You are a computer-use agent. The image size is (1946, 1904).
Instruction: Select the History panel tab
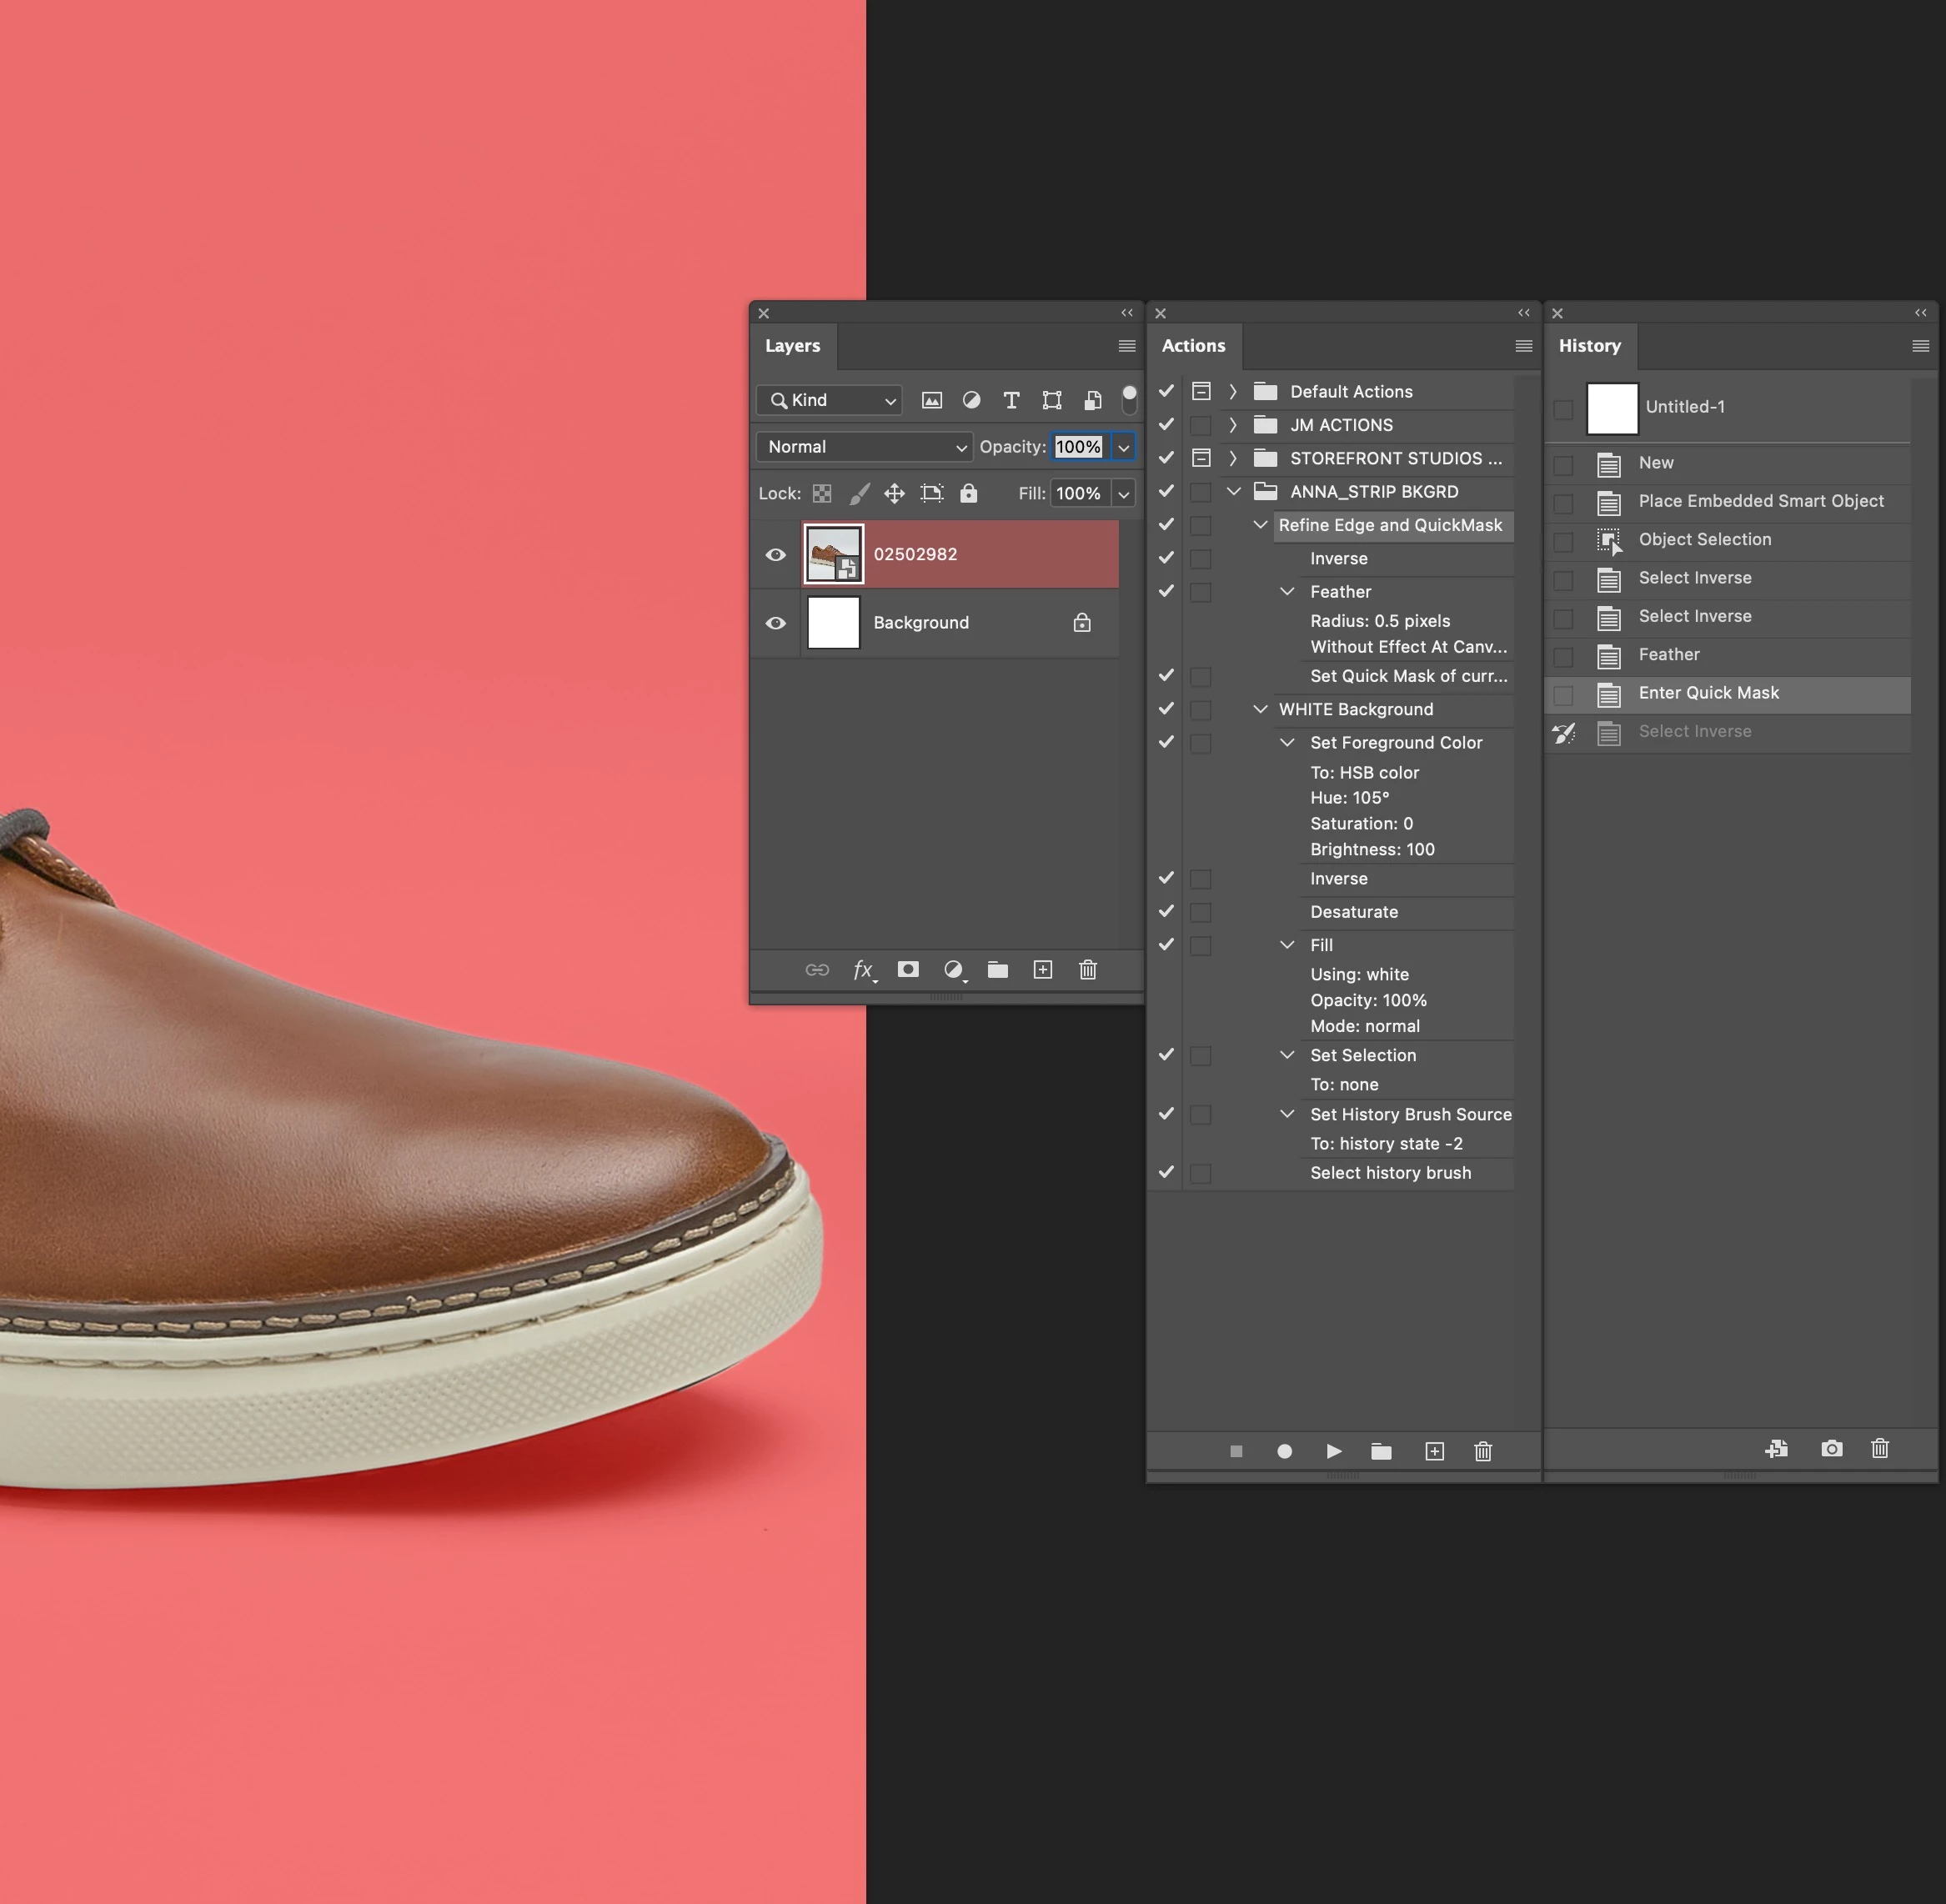pos(1589,346)
